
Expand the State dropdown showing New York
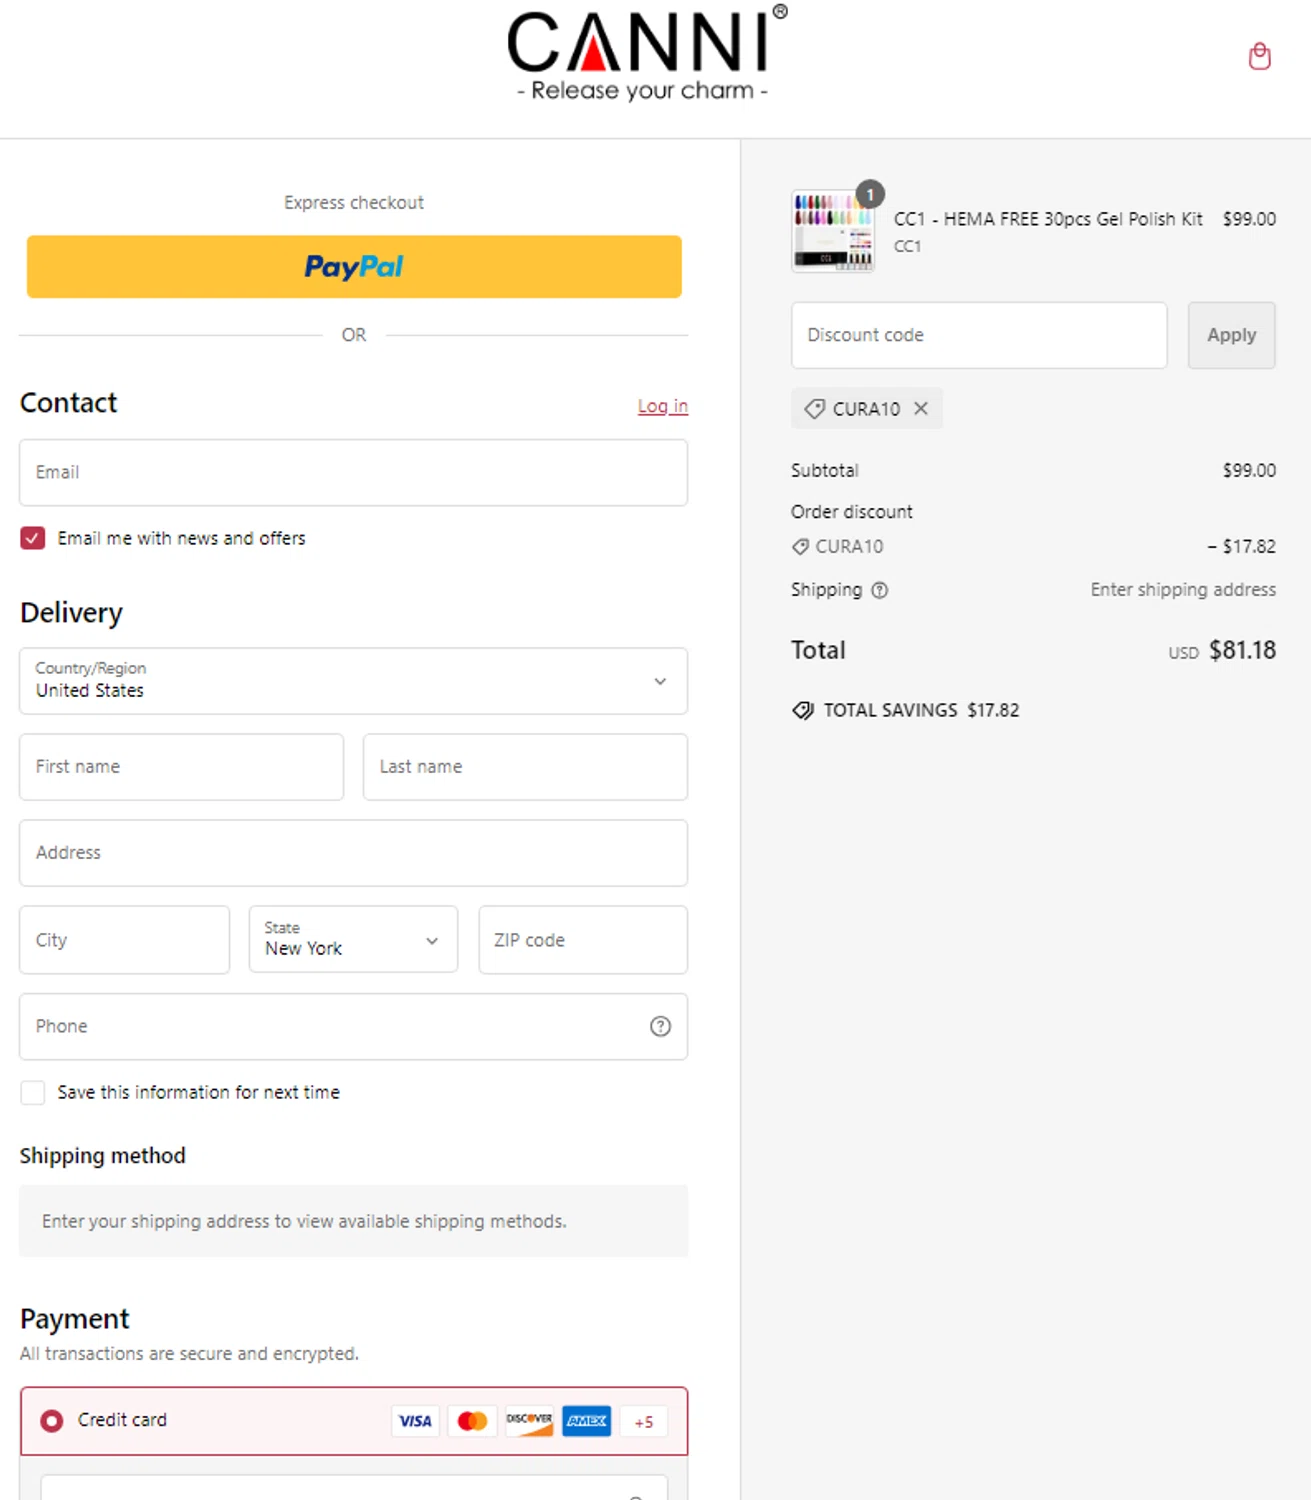(x=353, y=940)
